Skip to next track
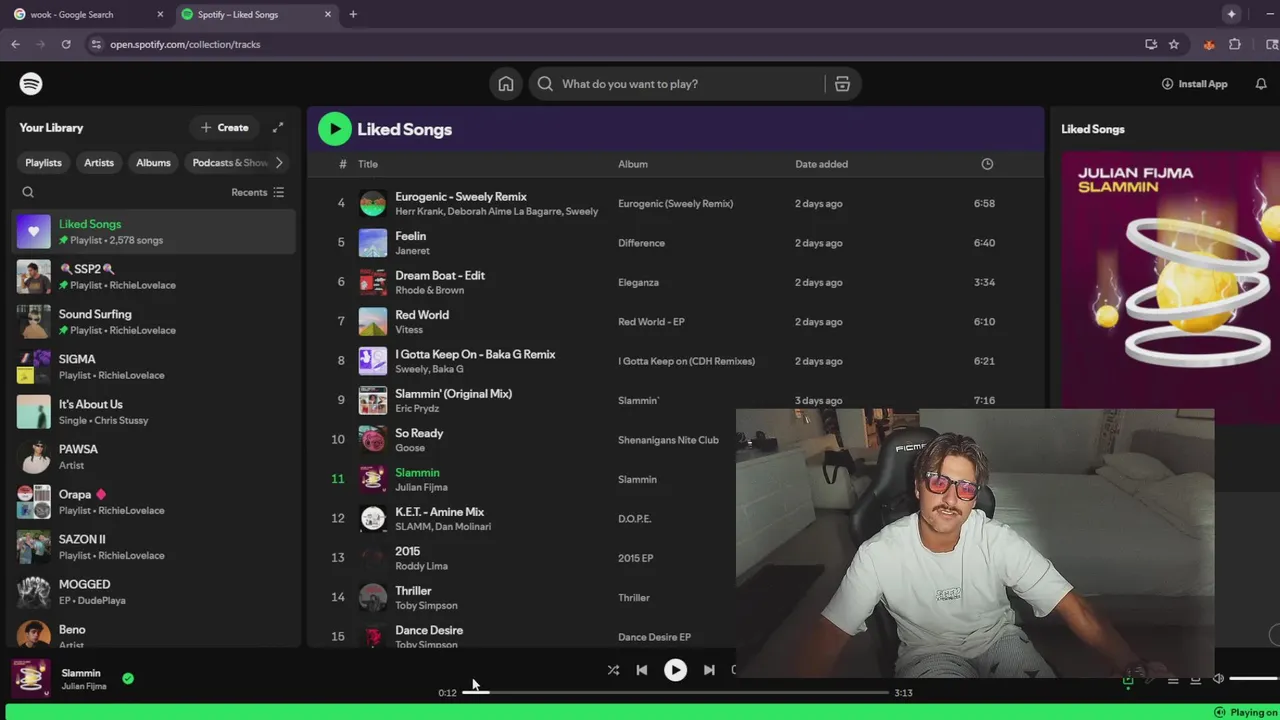The width and height of the screenshot is (1280, 720). point(709,670)
